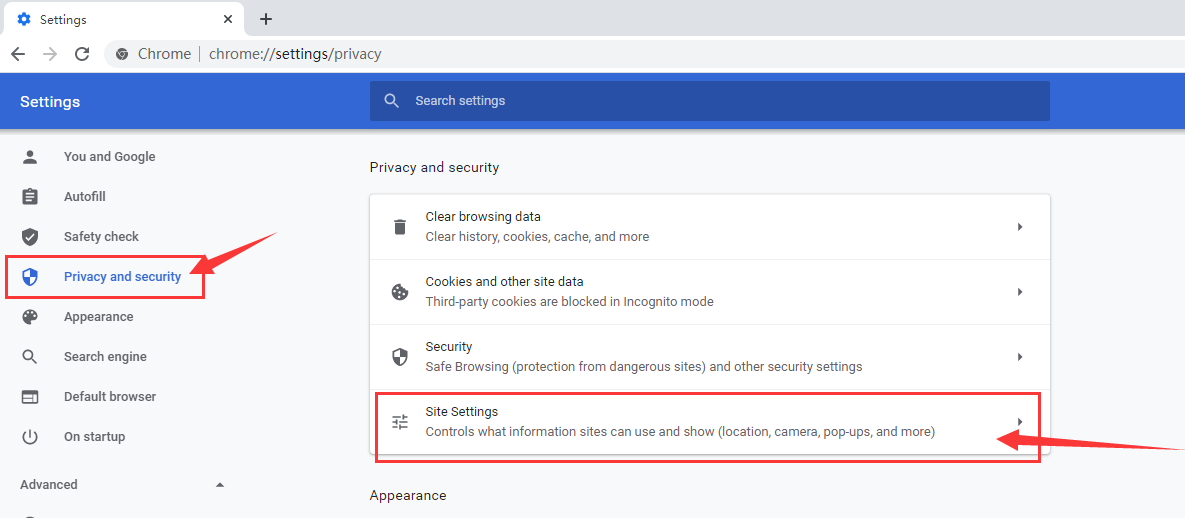Click the Settings tab gear icon

coord(24,19)
